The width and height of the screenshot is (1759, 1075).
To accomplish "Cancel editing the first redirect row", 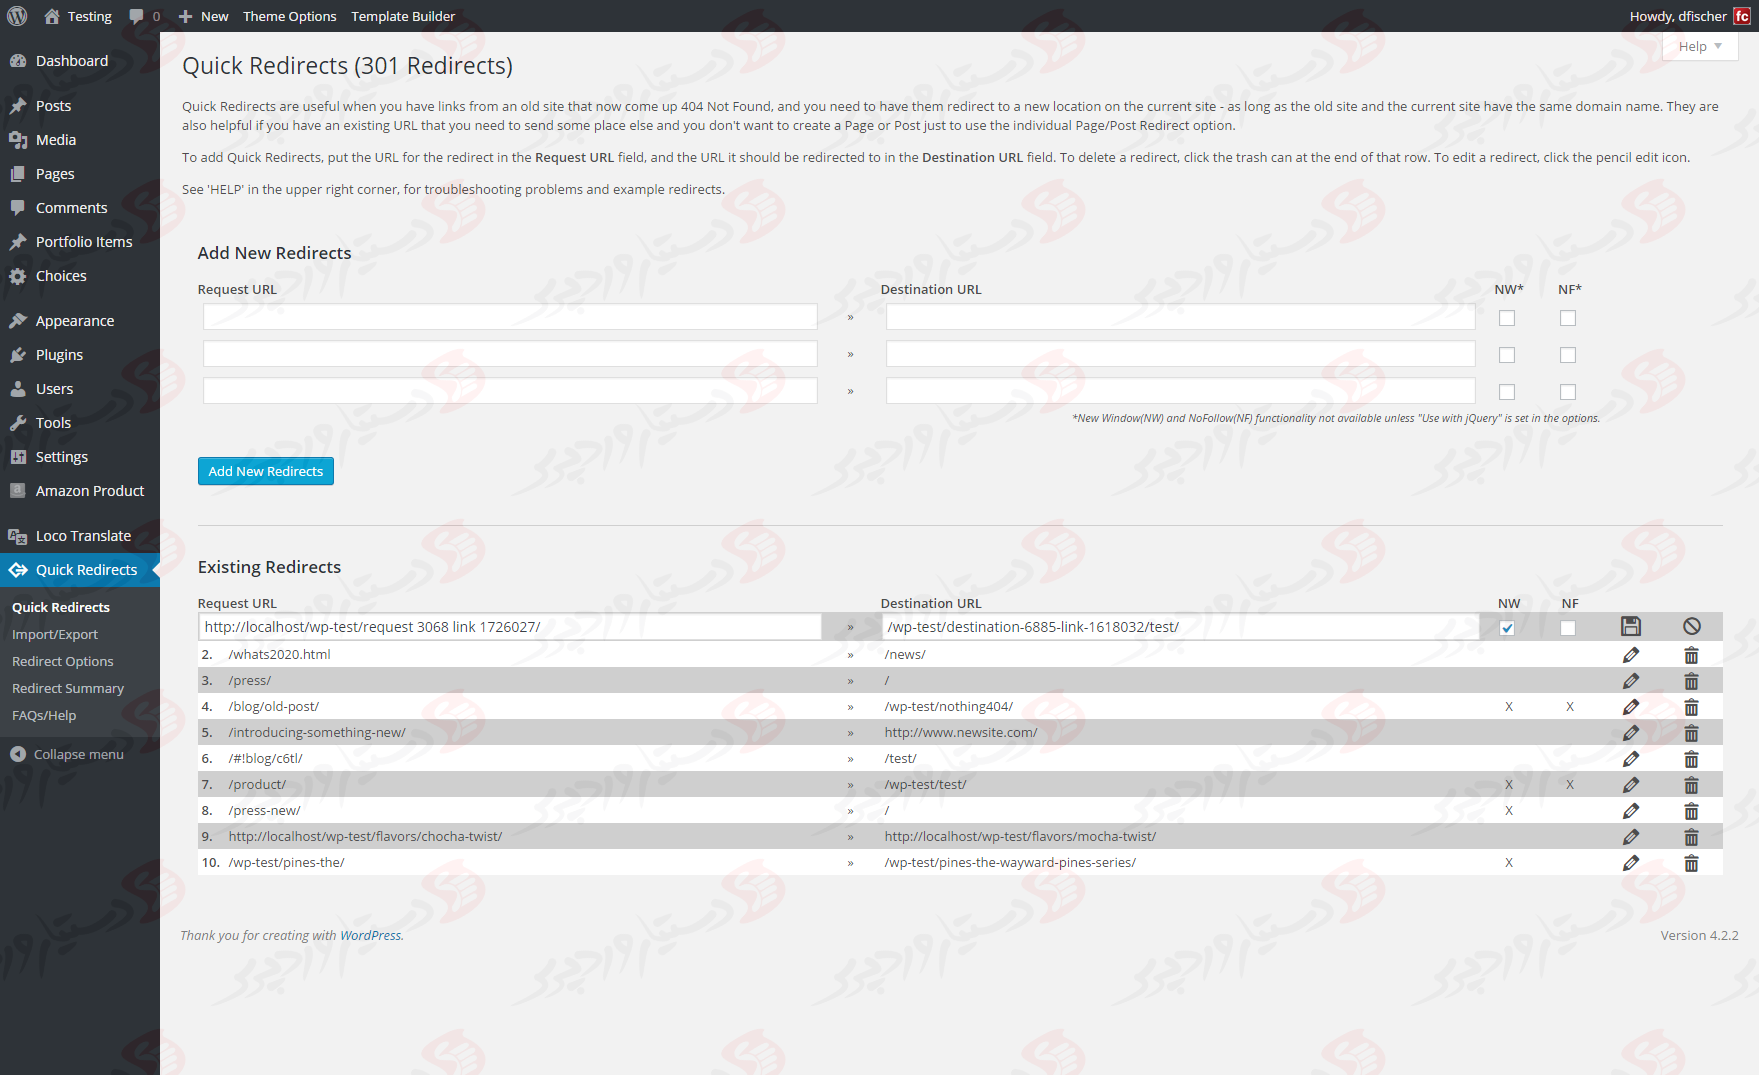I will [x=1692, y=626].
